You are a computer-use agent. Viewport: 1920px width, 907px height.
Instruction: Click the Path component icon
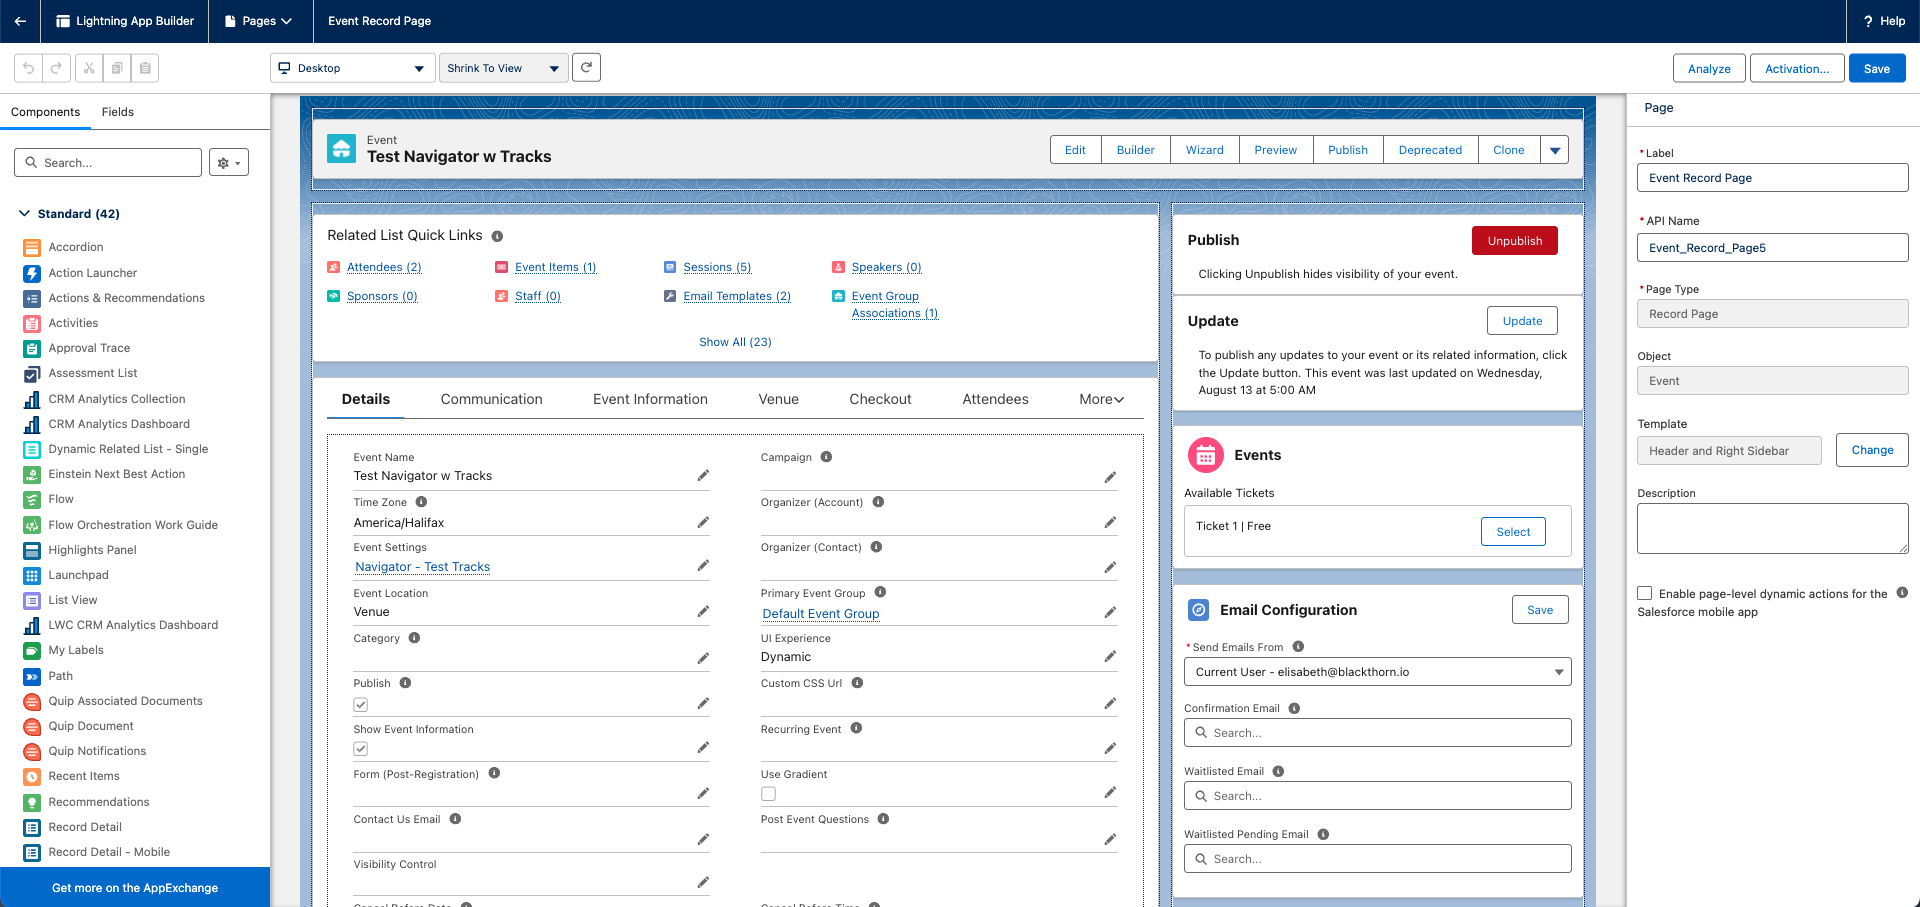pyautogui.click(x=32, y=676)
